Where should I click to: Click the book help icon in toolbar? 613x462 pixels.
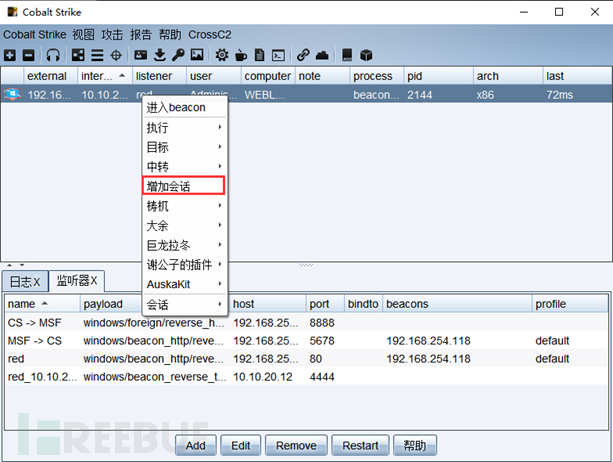347,55
